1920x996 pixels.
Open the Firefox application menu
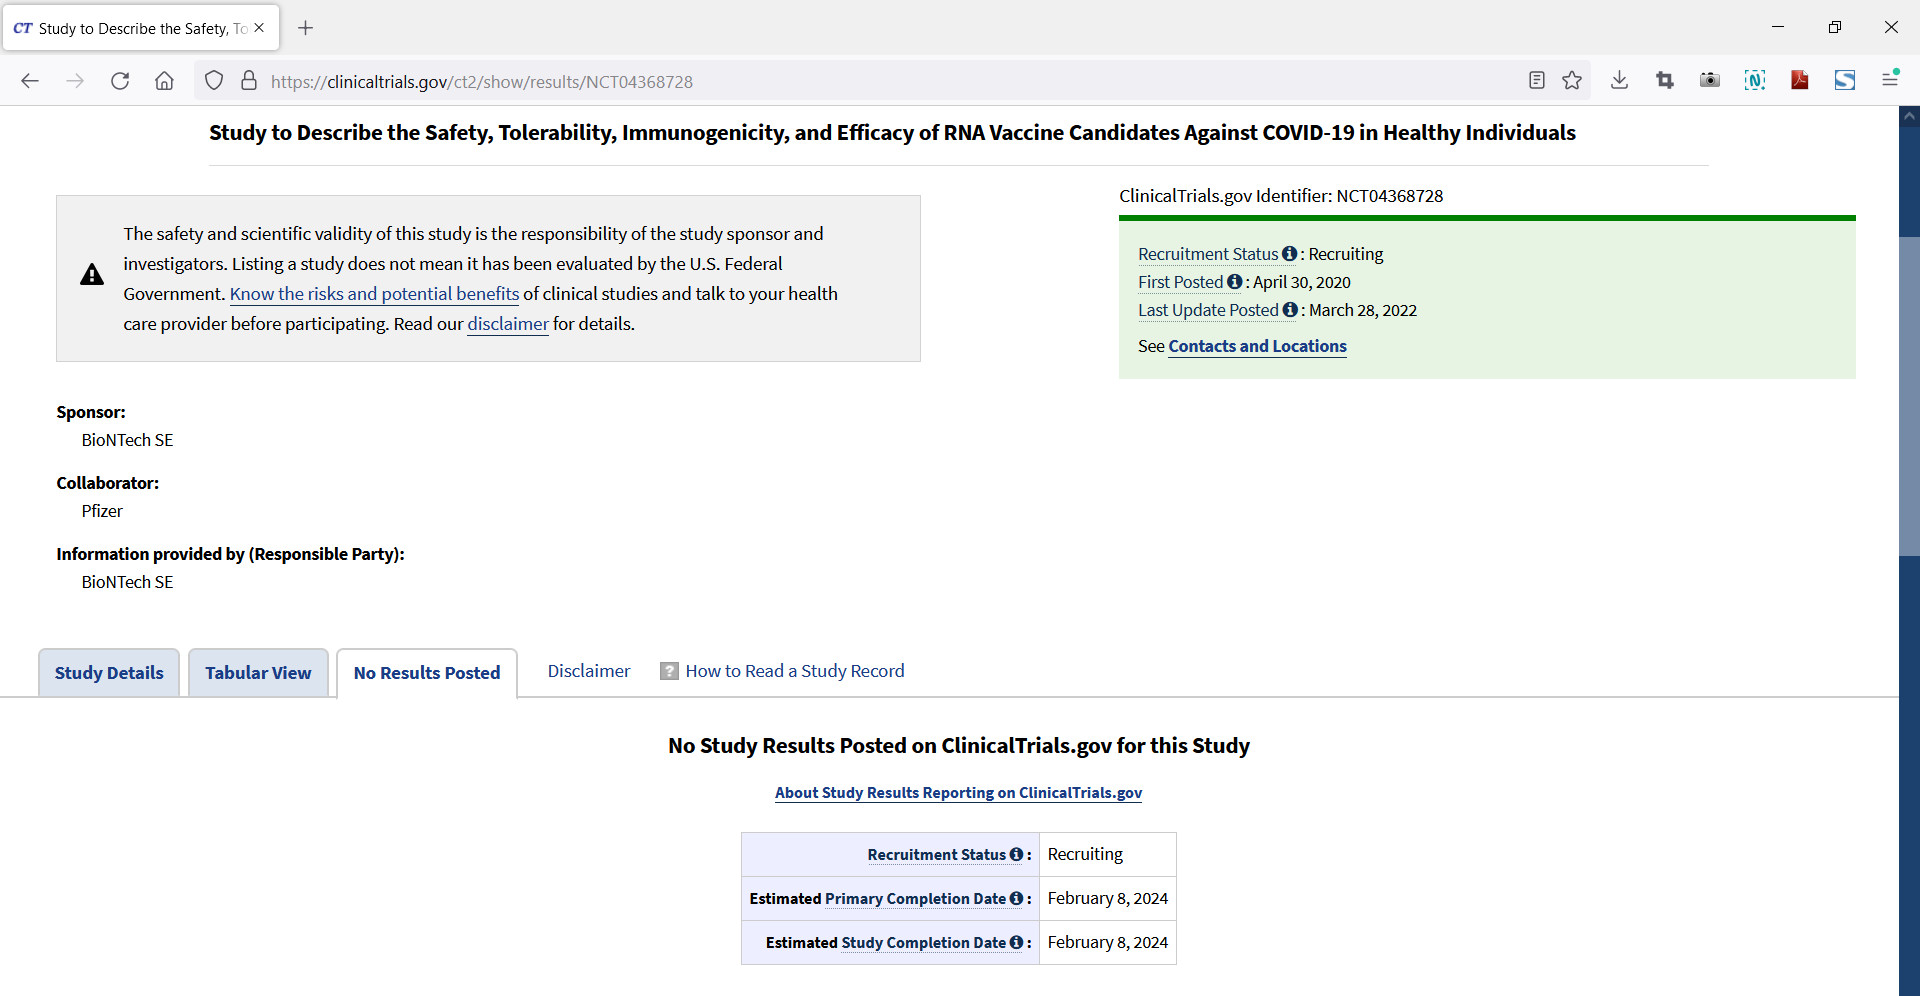1890,81
